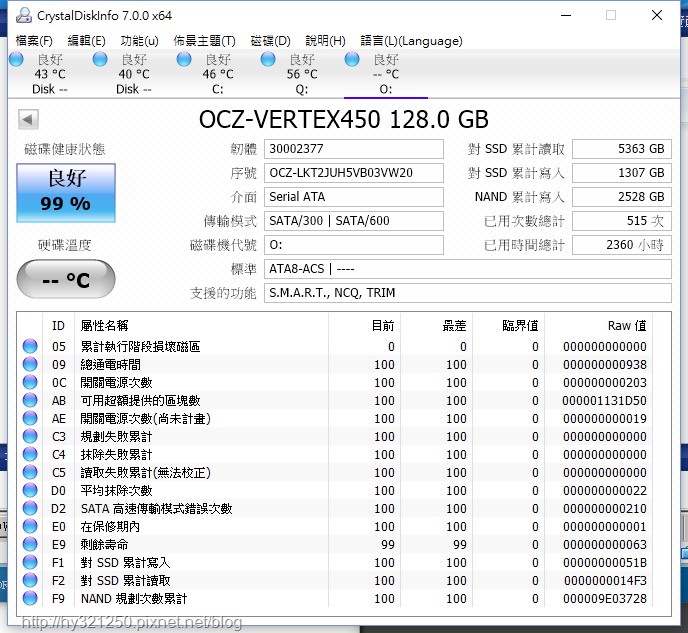Click status circle of attribute D0 row
The image size is (688, 633).
pos(30,490)
